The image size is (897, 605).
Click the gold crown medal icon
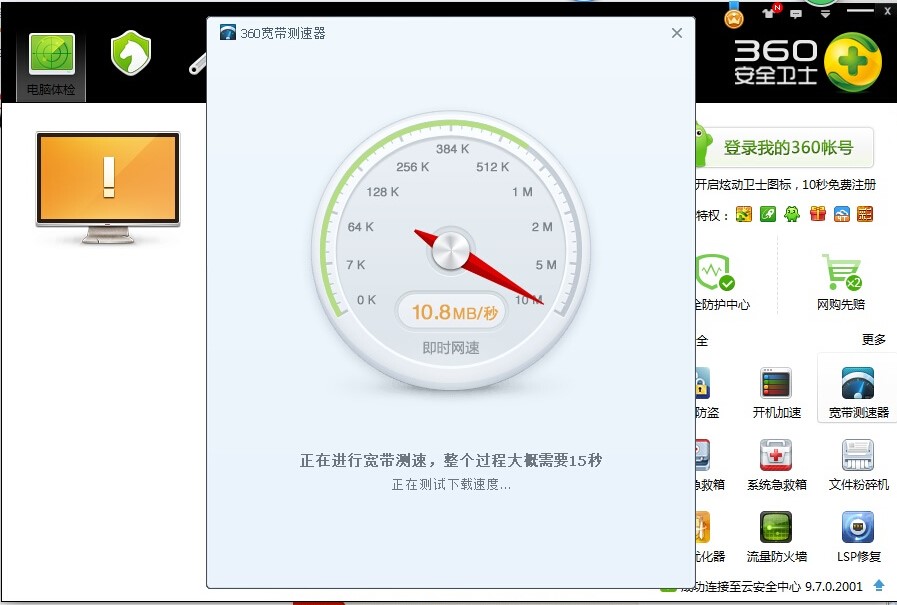point(734,16)
